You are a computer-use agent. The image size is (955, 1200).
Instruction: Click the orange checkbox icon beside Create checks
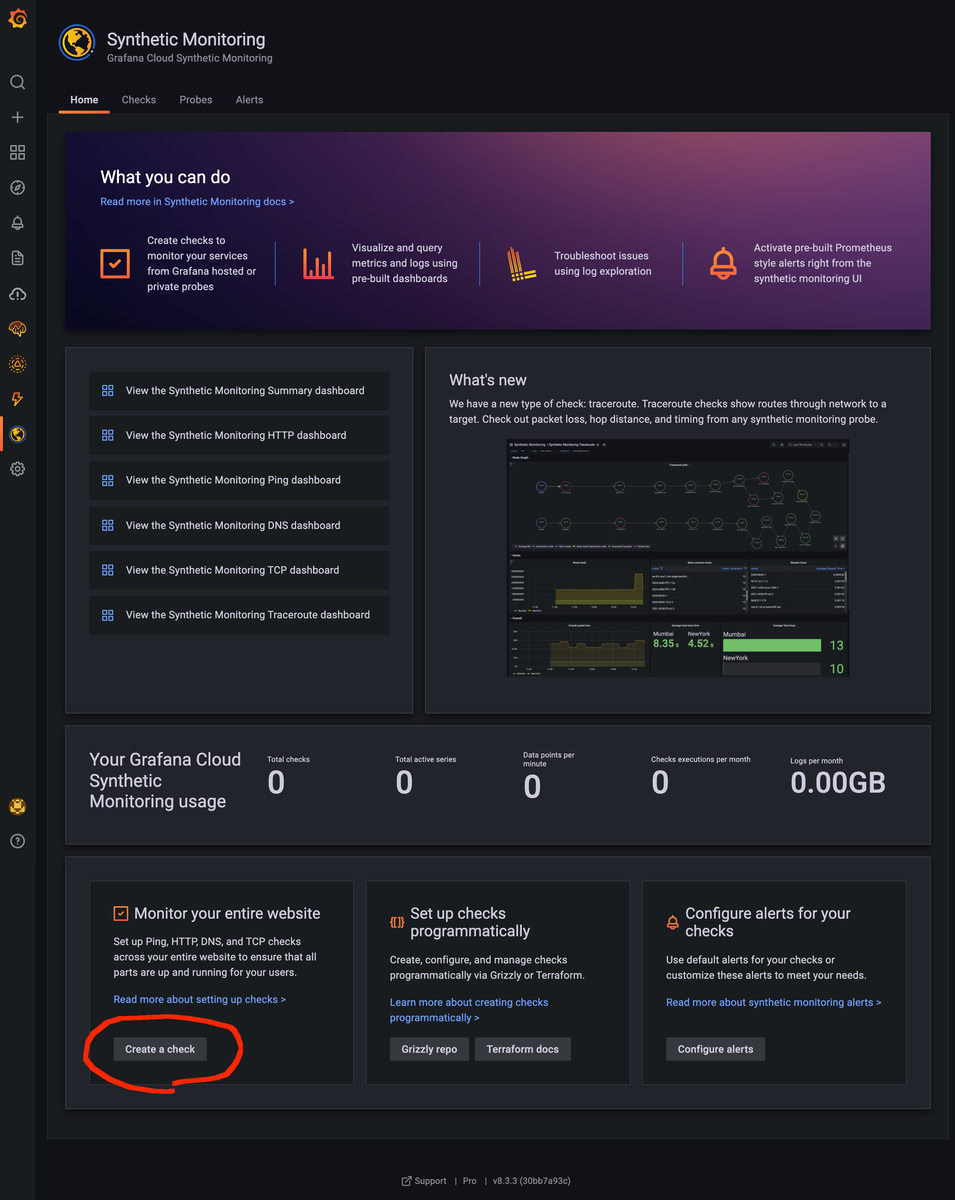pos(115,264)
